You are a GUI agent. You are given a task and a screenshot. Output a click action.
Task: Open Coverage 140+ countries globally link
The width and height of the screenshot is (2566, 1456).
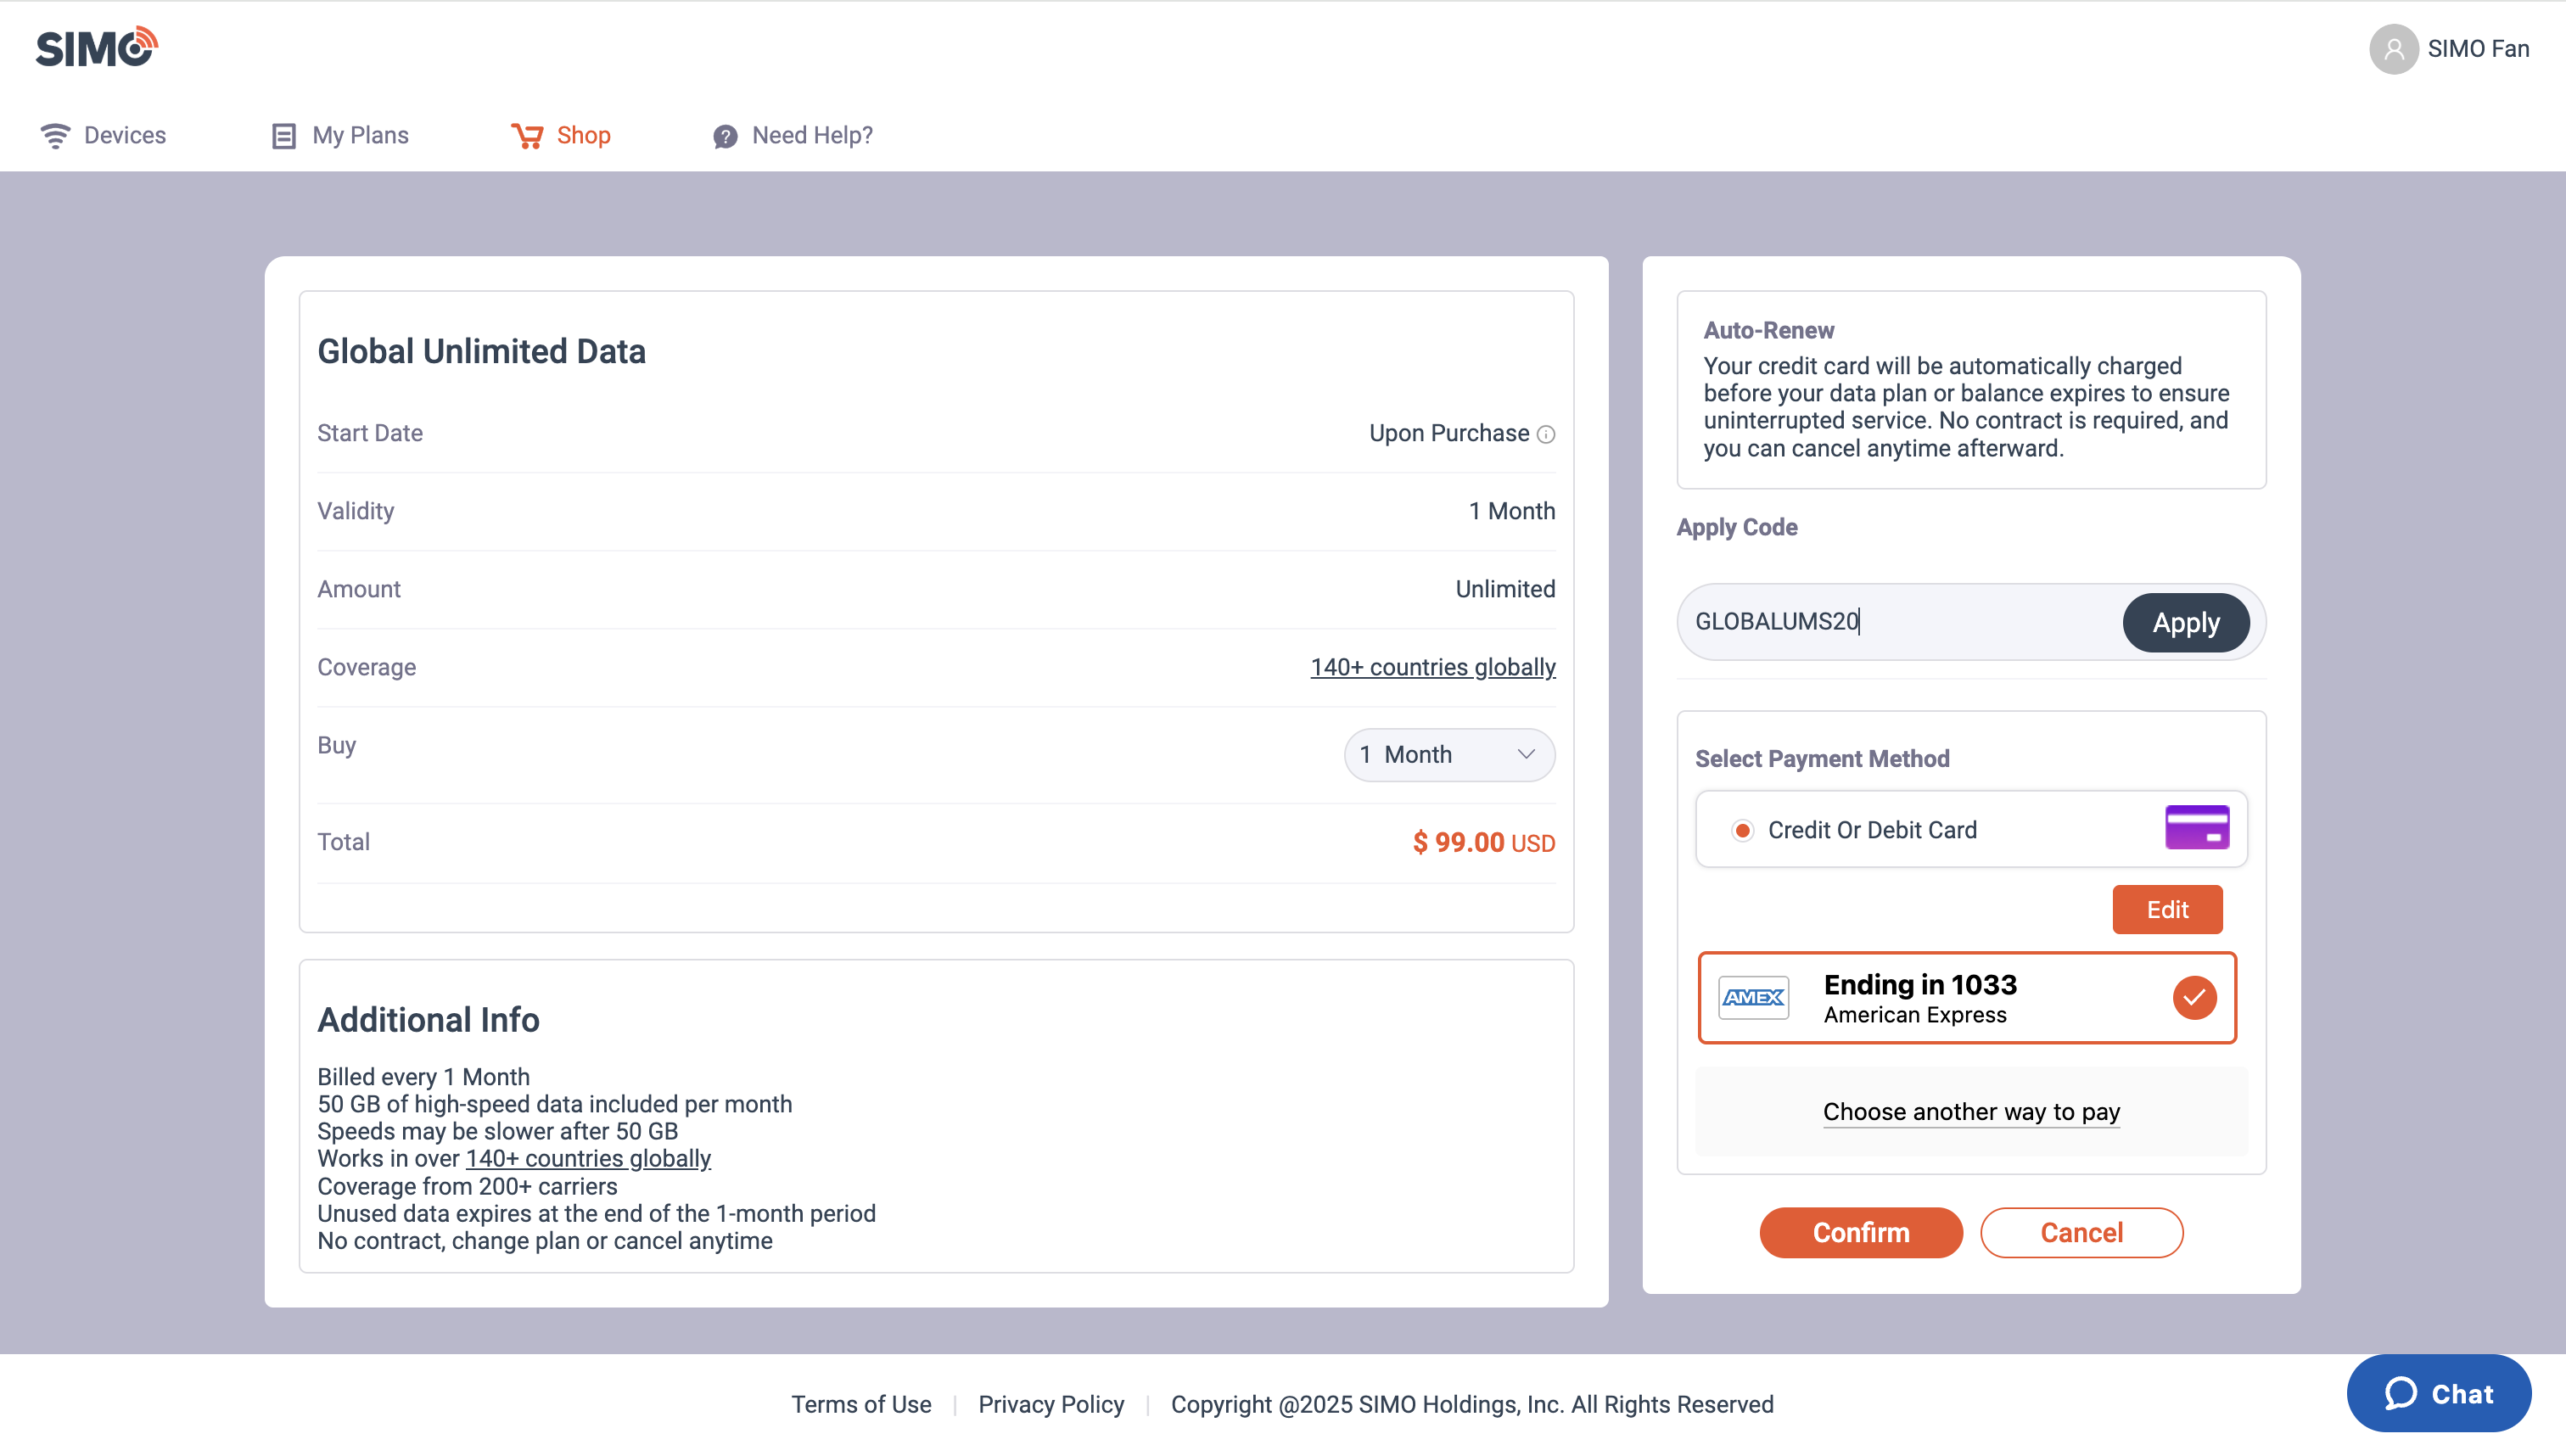[x=1433, y=667]
